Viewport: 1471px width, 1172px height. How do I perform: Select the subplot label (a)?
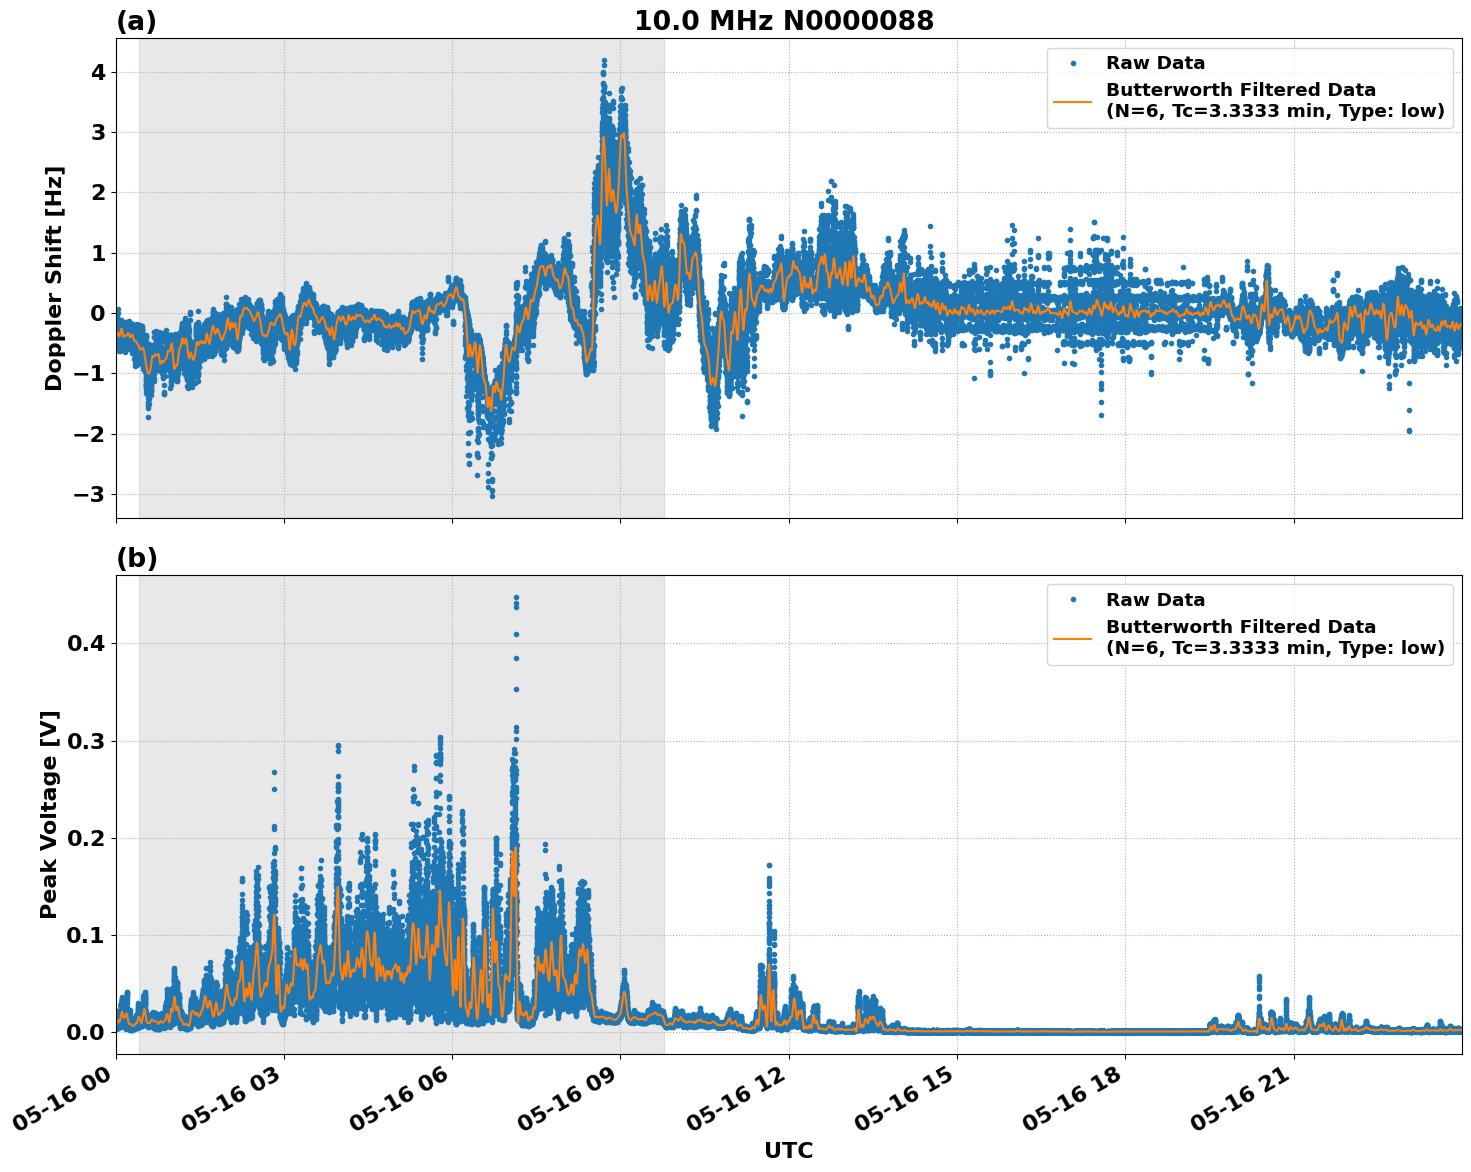point(137,18)
